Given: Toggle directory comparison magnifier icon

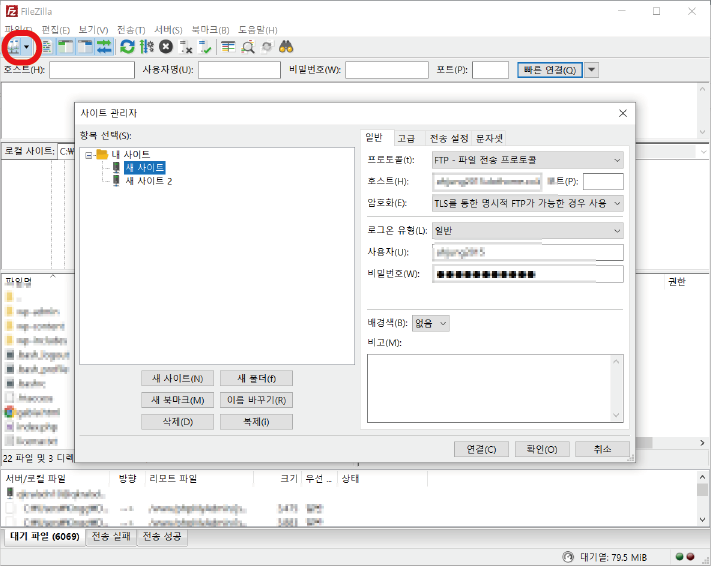Looking at the screenshot, I should (248, 47).
